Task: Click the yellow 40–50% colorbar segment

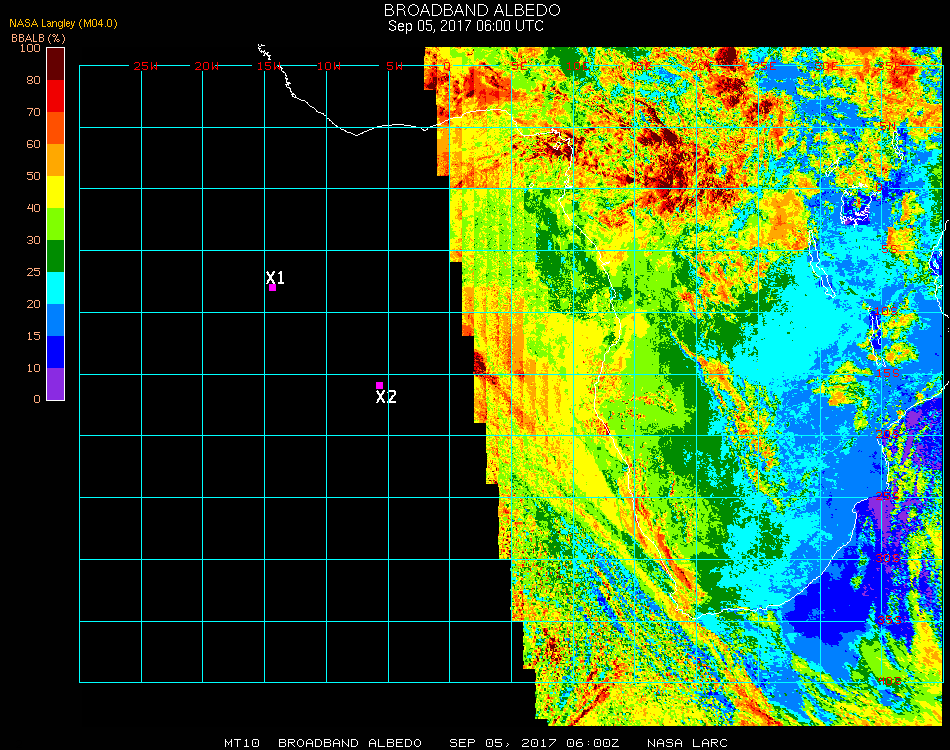Action: pos(56,192)
